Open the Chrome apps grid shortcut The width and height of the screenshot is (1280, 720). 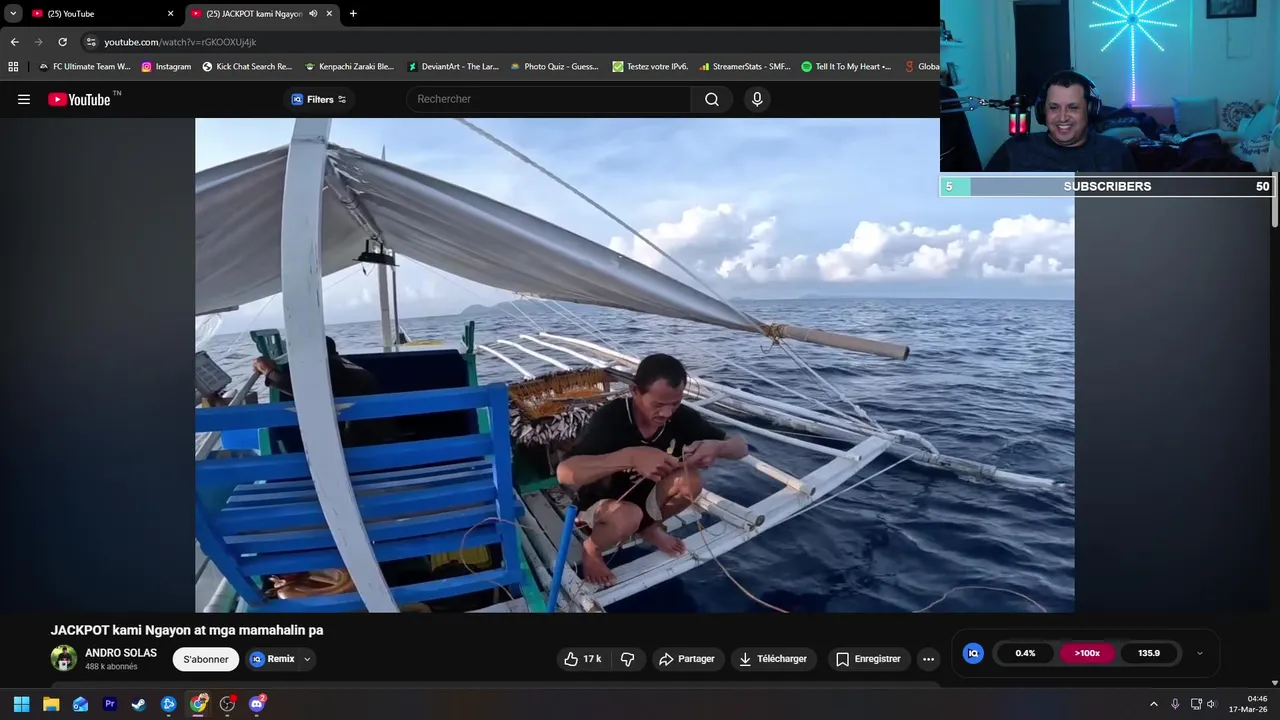(13, 67)
